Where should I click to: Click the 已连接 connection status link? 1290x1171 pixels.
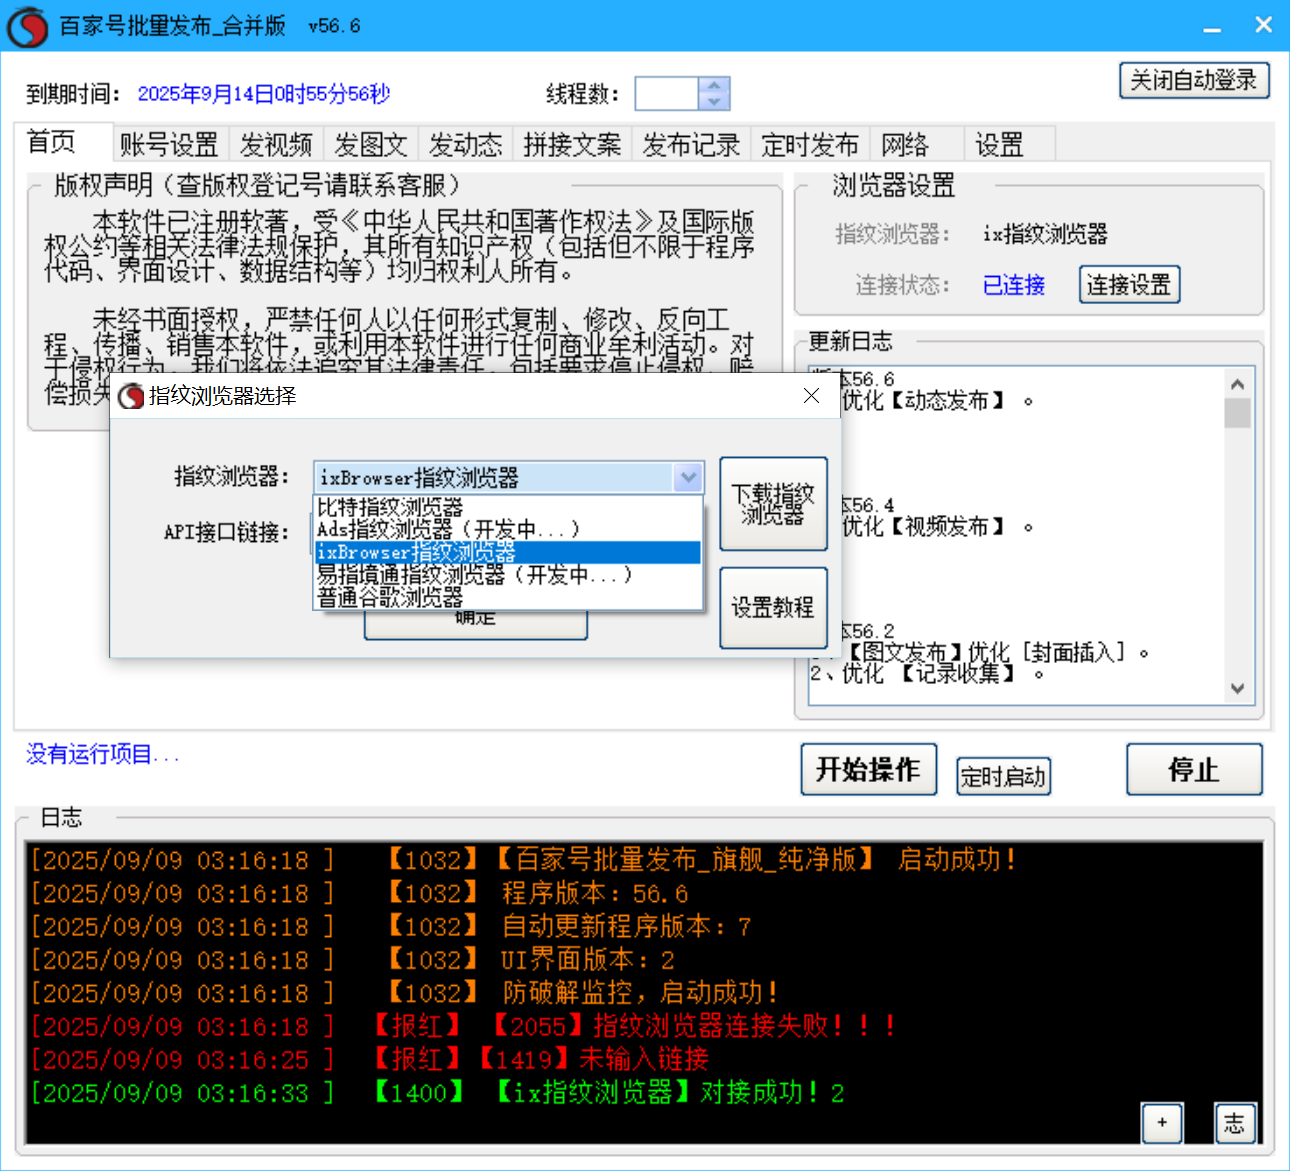tap(1013, 285)
